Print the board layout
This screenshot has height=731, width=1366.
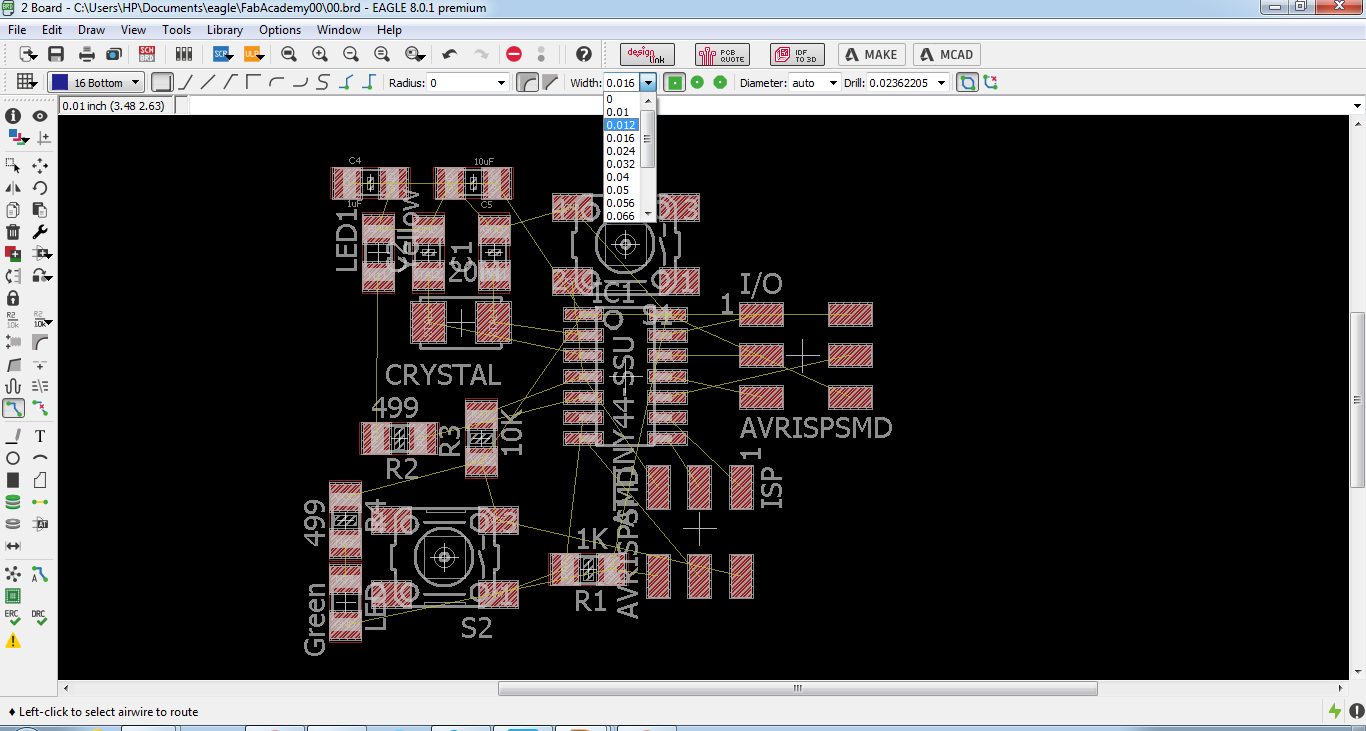click(87, 54)
